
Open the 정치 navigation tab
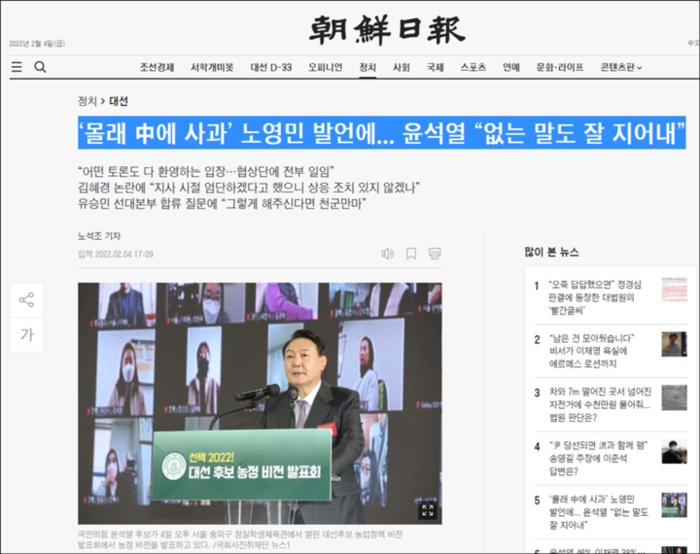coord(367,67)
